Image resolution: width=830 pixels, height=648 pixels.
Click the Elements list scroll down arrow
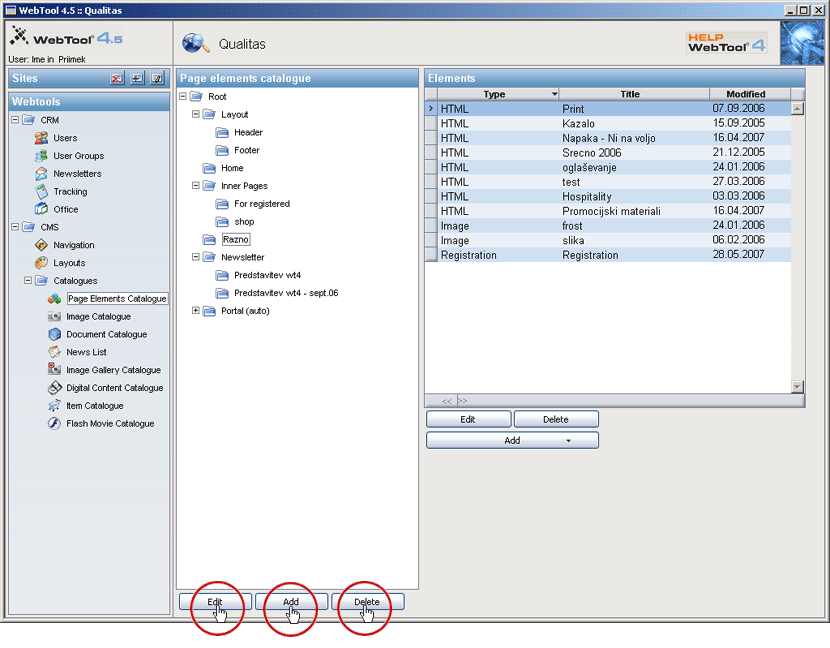797,386
